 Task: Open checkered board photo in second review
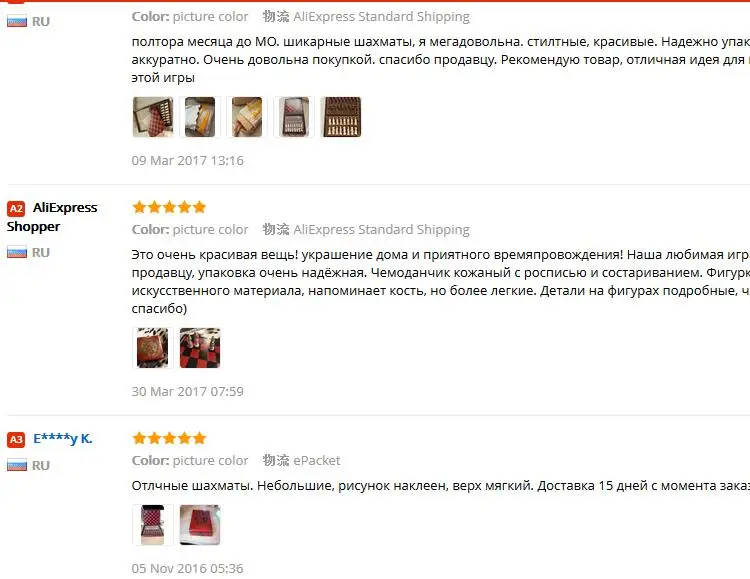[200, 348]
